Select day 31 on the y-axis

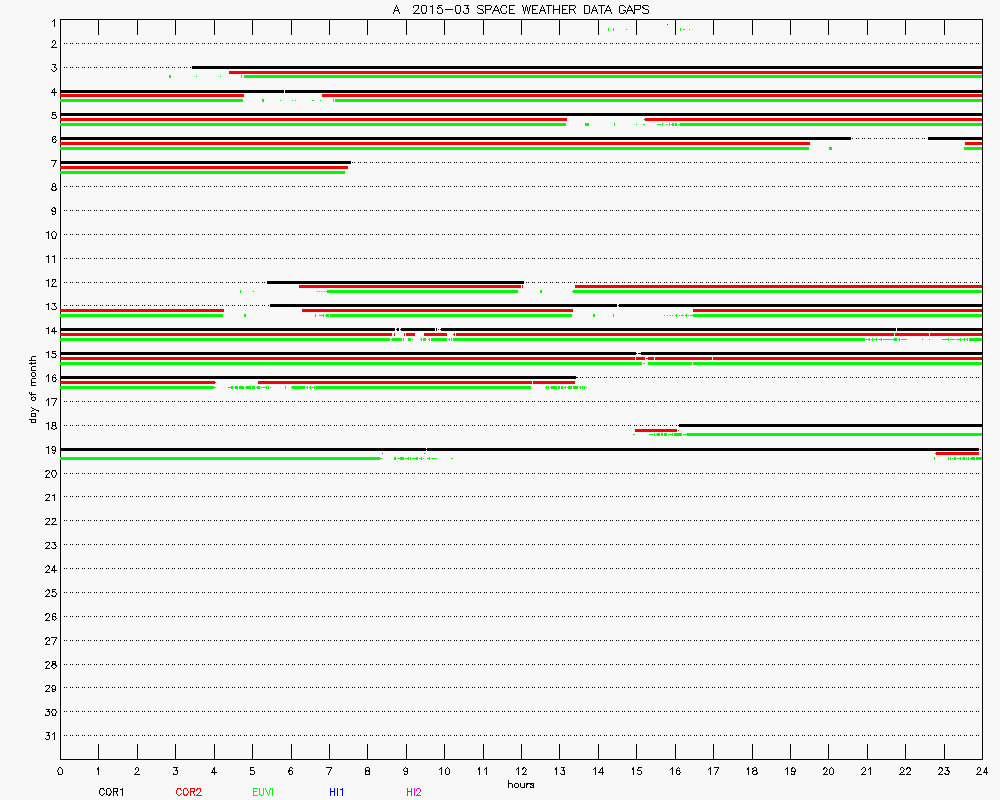[x=49, y=736]
